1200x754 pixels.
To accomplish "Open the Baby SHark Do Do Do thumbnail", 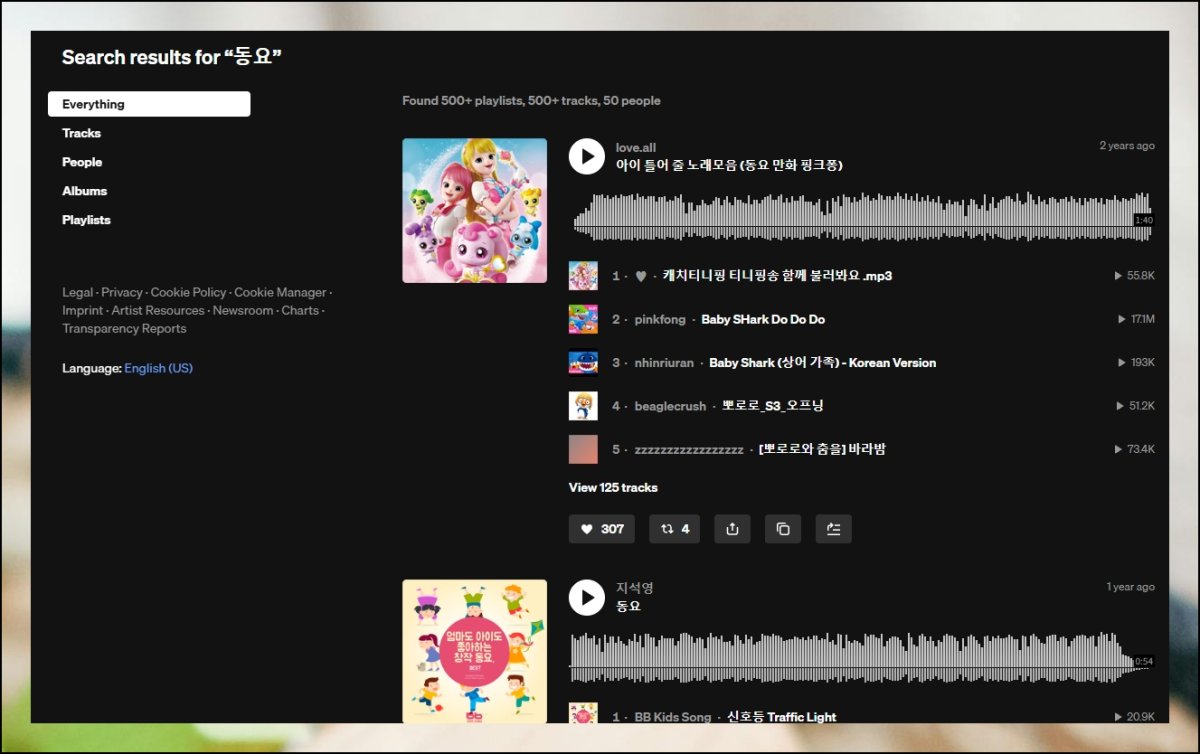I will pos(583,319).
